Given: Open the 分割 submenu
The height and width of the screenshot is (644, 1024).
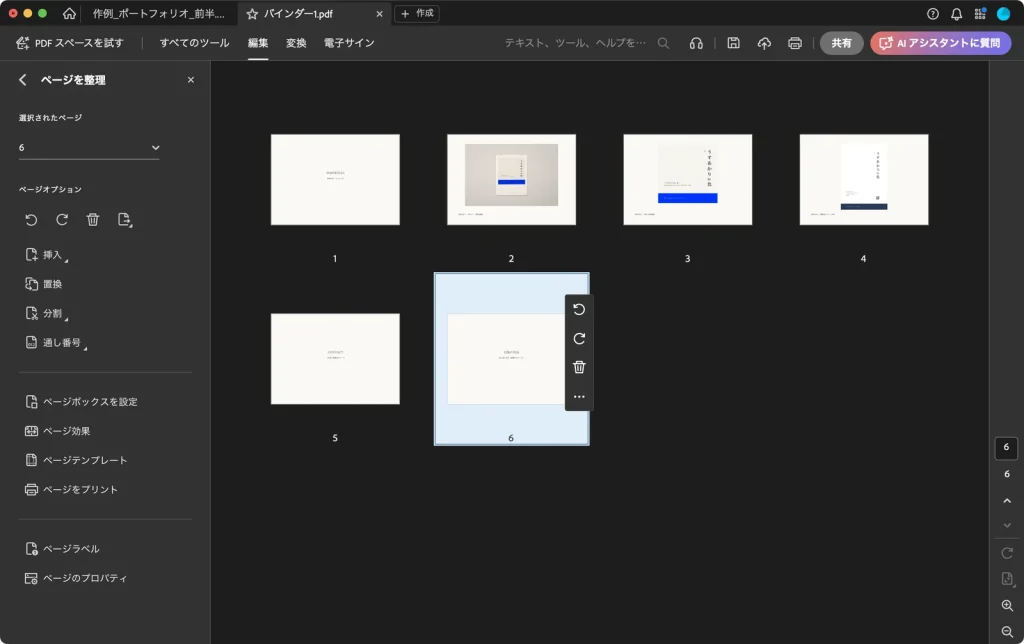Looking at the screenshot, I should [x=46, y=314].
